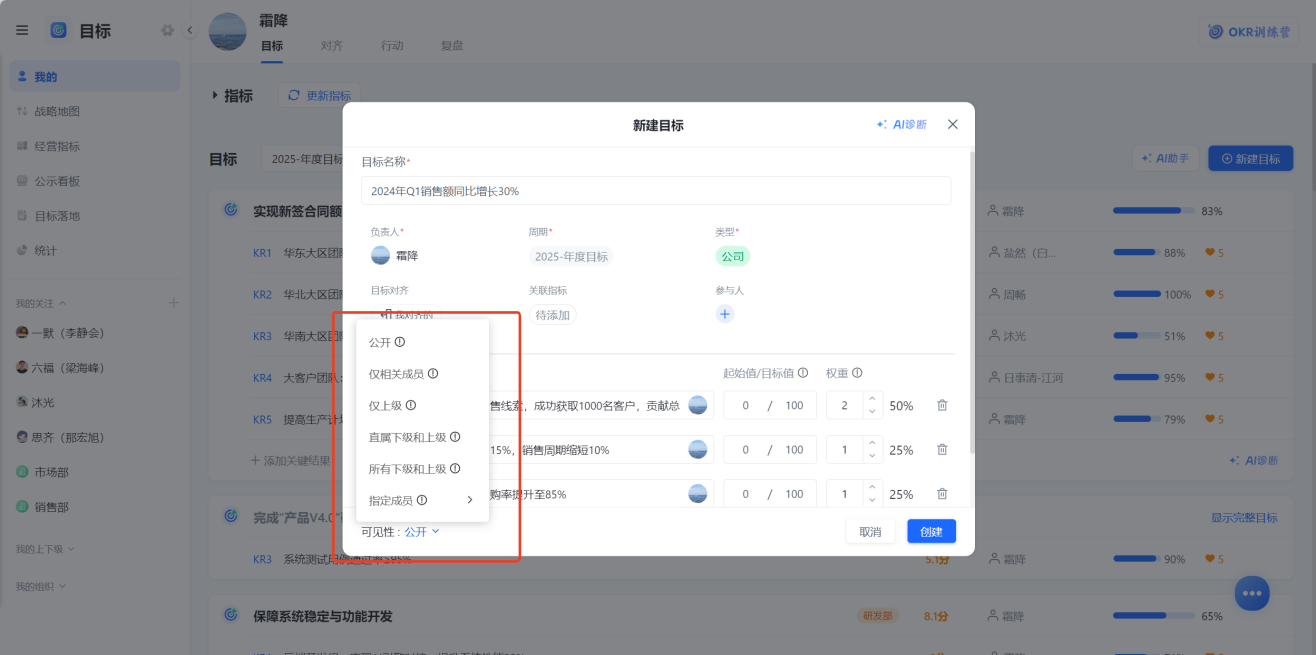
Task: Click info icon next to 仅相关成员
Action: click(433, 374)
